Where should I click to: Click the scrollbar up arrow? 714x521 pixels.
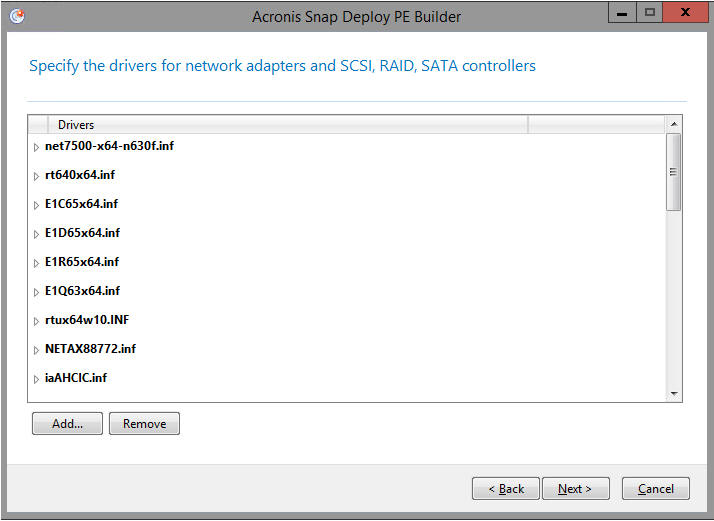pyautogui.click(x=674, y=124)
